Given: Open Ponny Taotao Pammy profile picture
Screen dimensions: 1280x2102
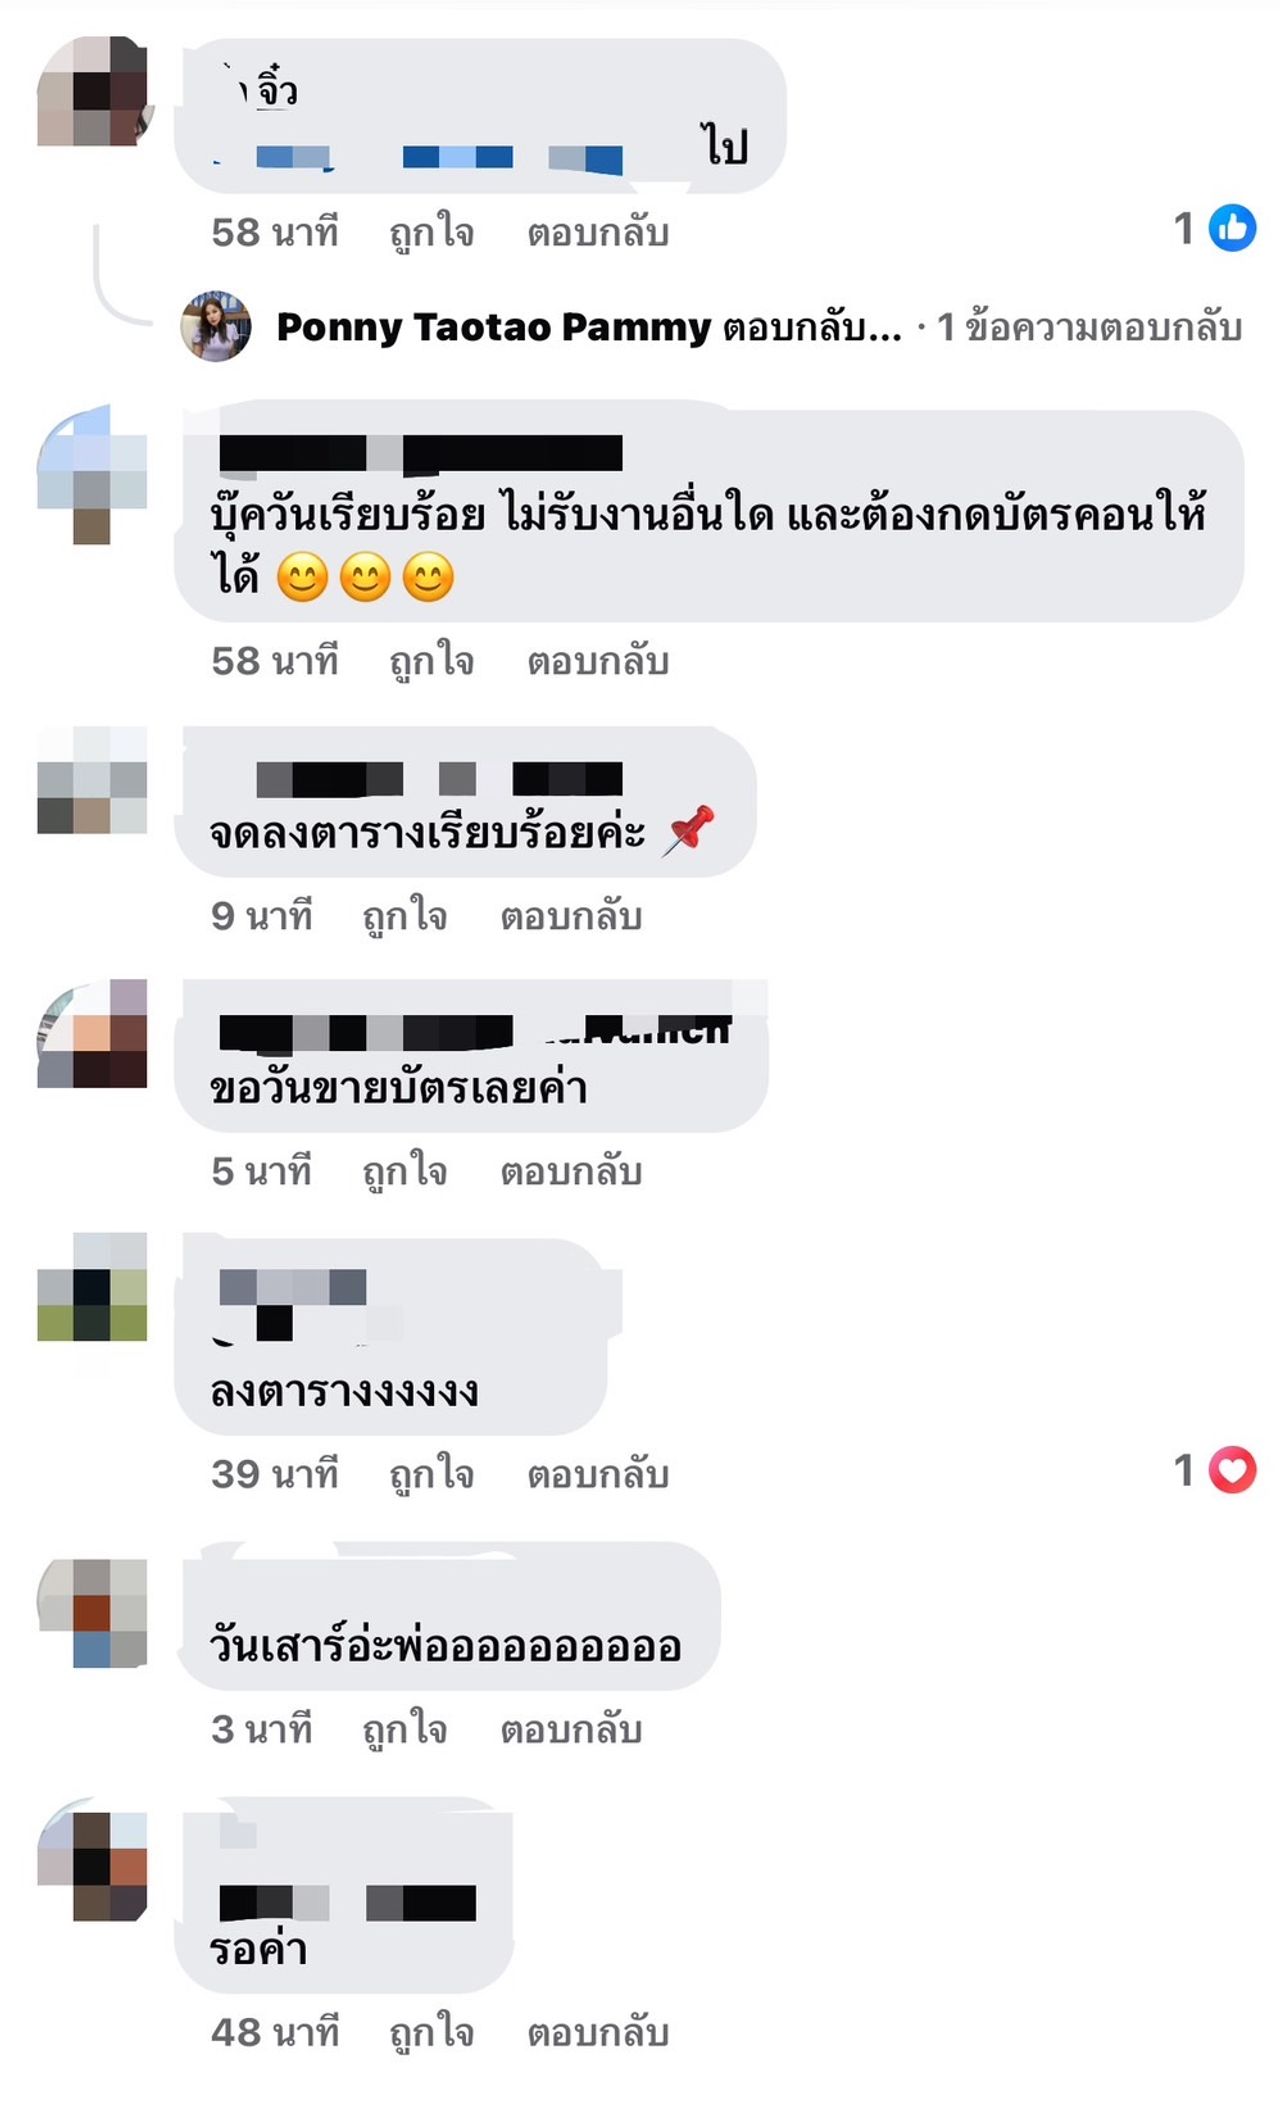Looking at the screenshot, I should click(215, 326).
